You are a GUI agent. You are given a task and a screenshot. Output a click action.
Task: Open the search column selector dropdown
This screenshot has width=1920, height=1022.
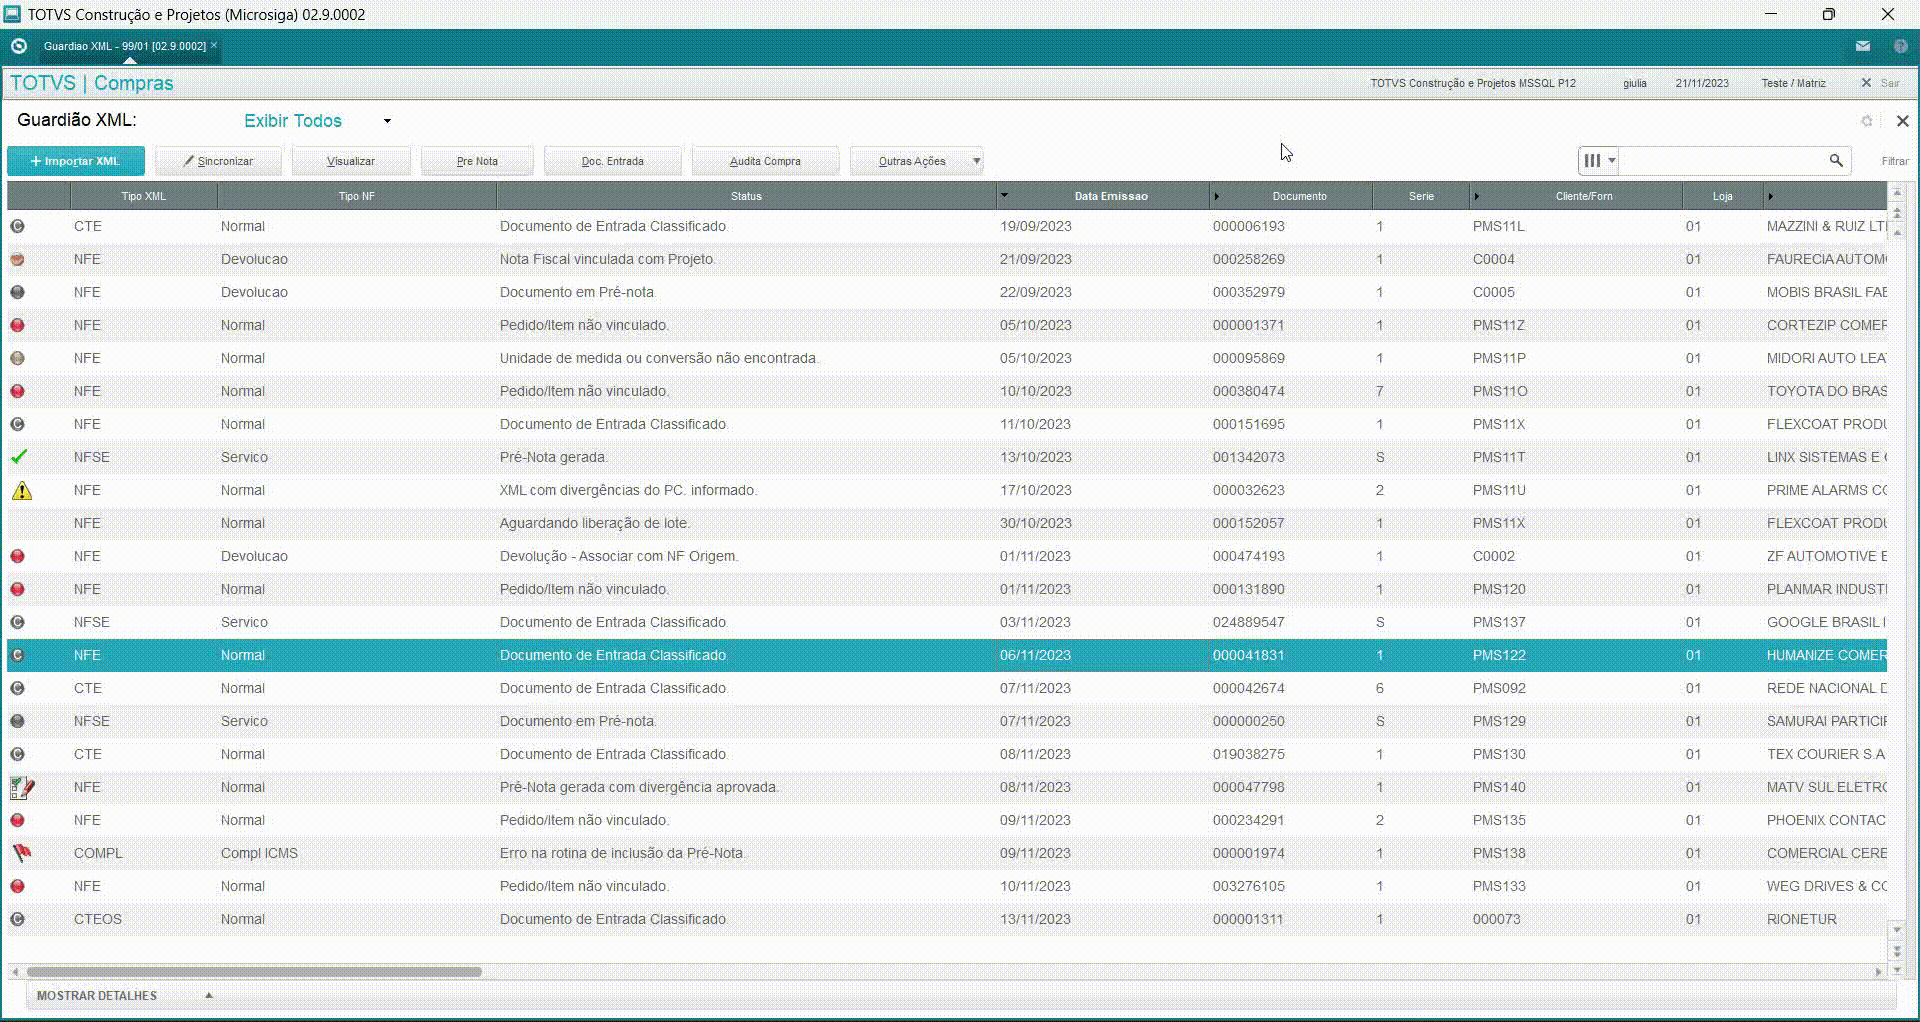(x=1598, y=160)
